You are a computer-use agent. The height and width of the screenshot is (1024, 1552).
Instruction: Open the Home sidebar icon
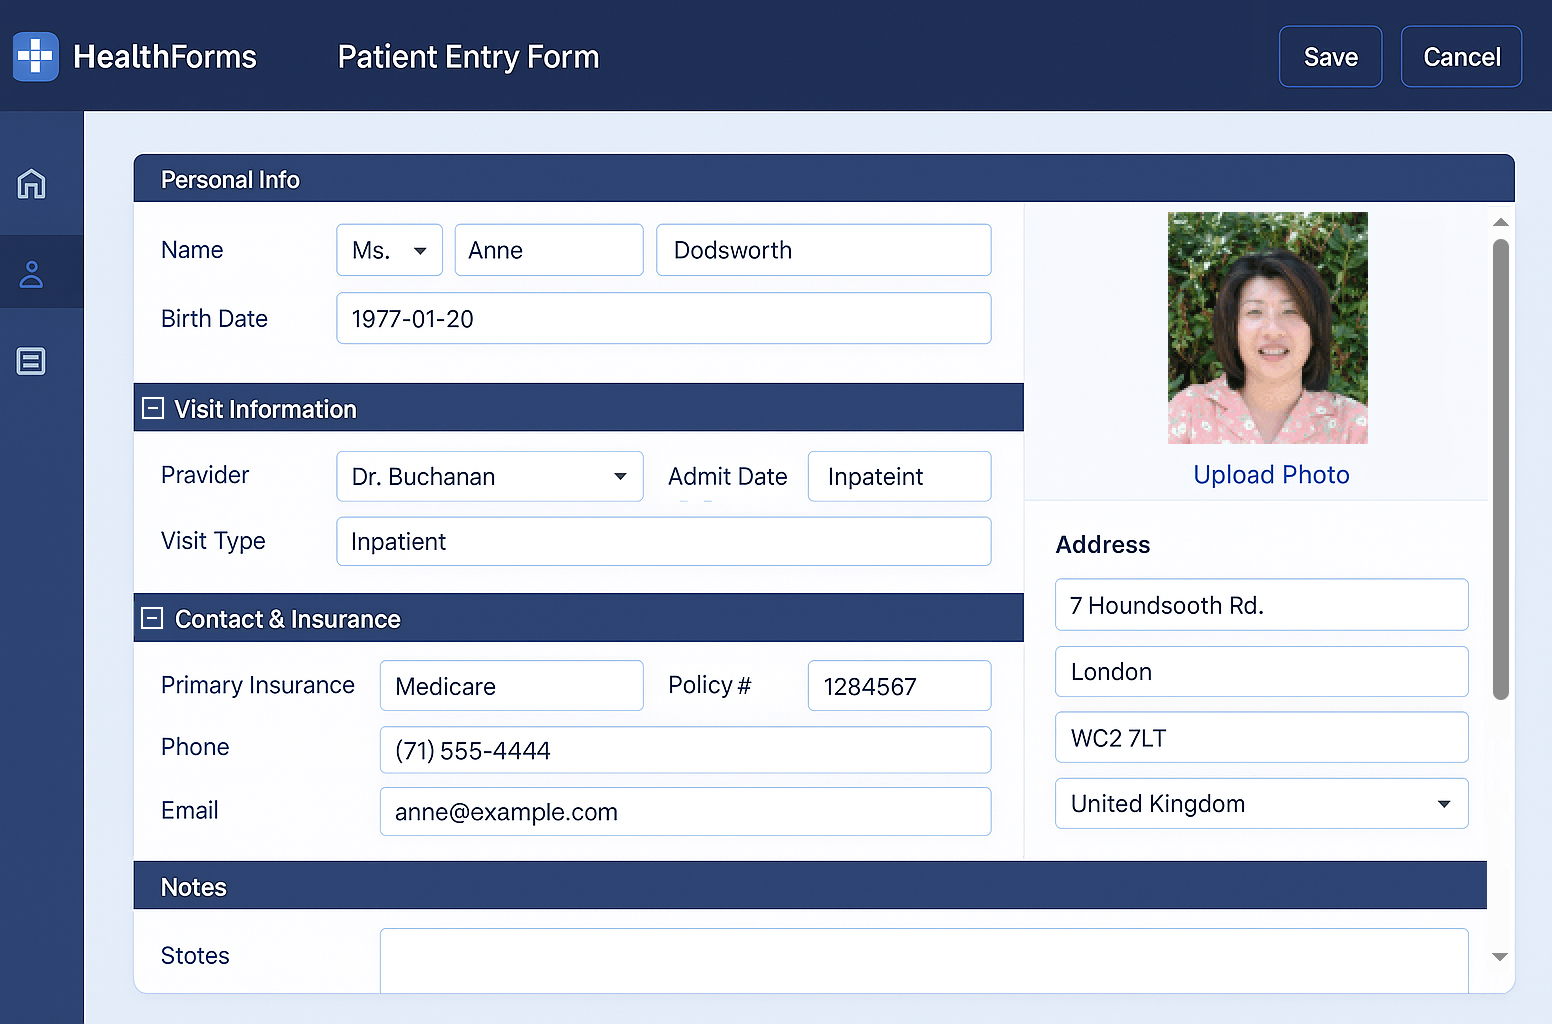coord(31,184)
